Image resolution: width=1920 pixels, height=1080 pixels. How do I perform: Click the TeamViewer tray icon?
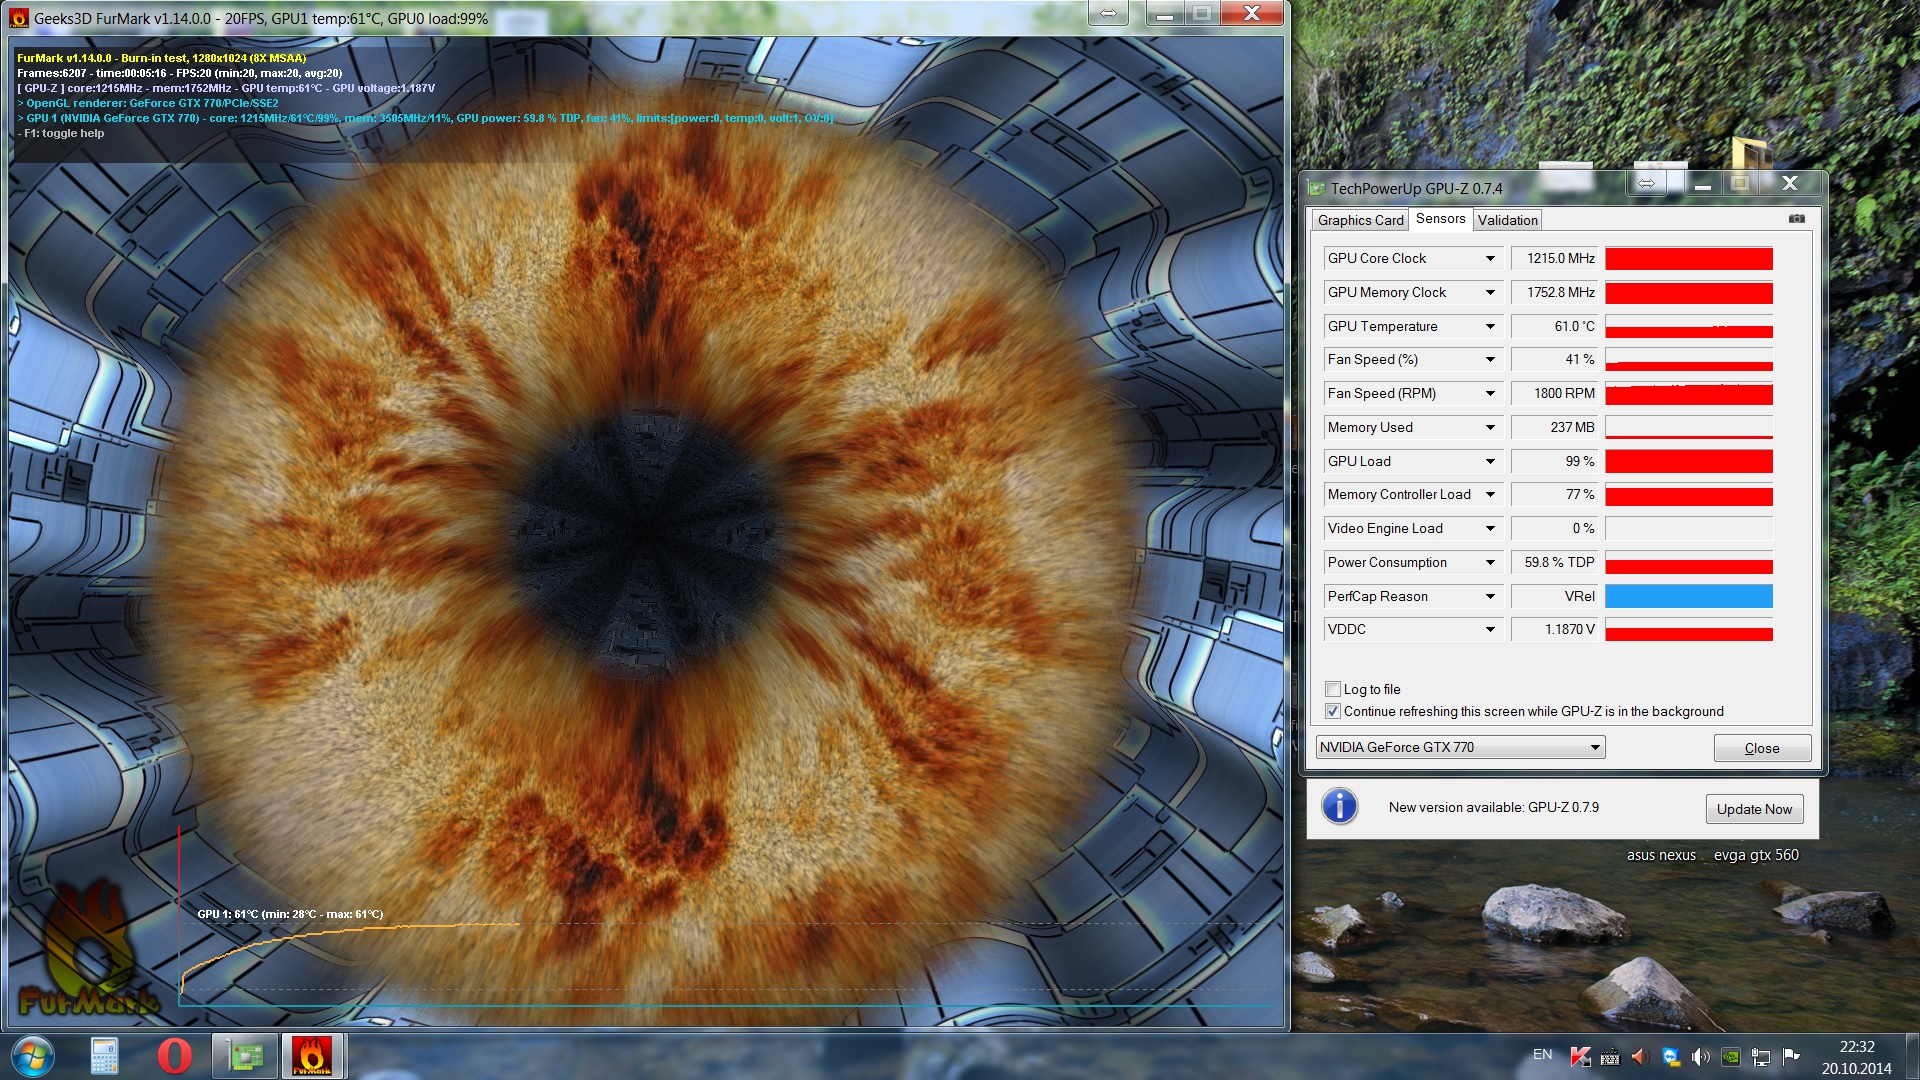[x=1670, y=1056]
